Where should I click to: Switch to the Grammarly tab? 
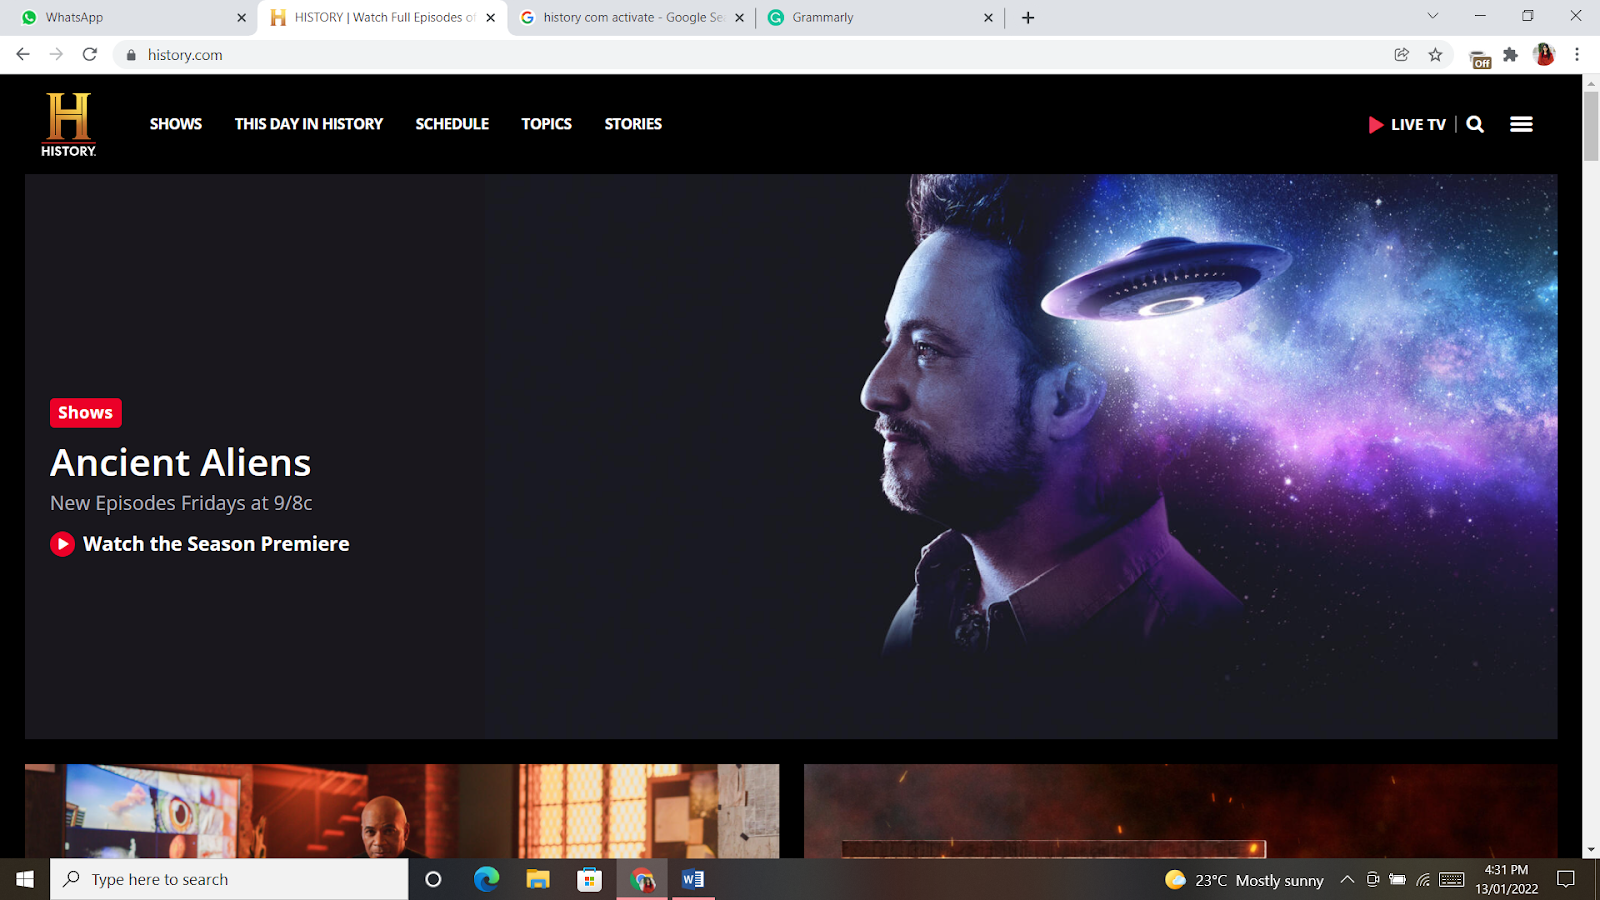click(879, 17)
